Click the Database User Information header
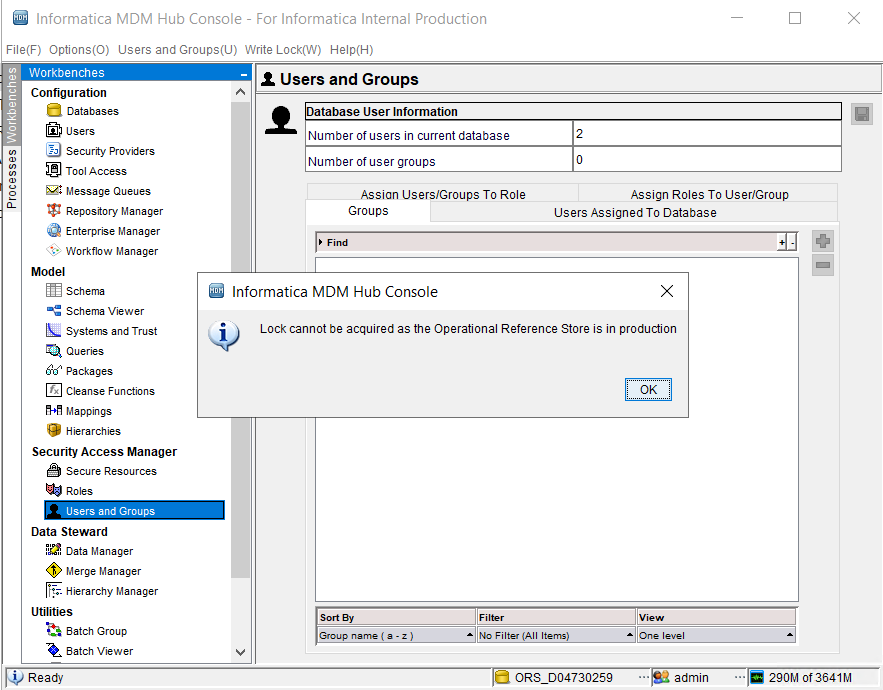Viewport: 883px width, 690px height. [573, 112]
